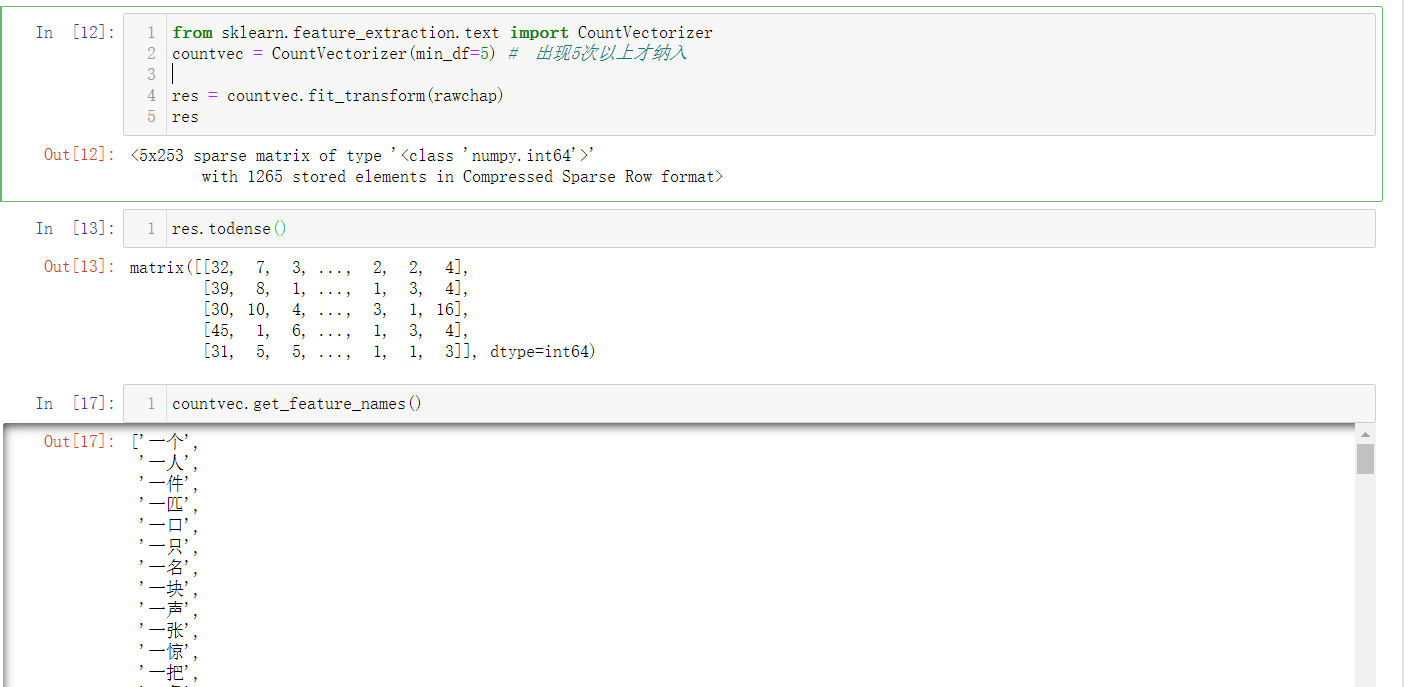Click the In [12] prompt label
This screenshot has width=1404, height=687.
click(75, 32)
